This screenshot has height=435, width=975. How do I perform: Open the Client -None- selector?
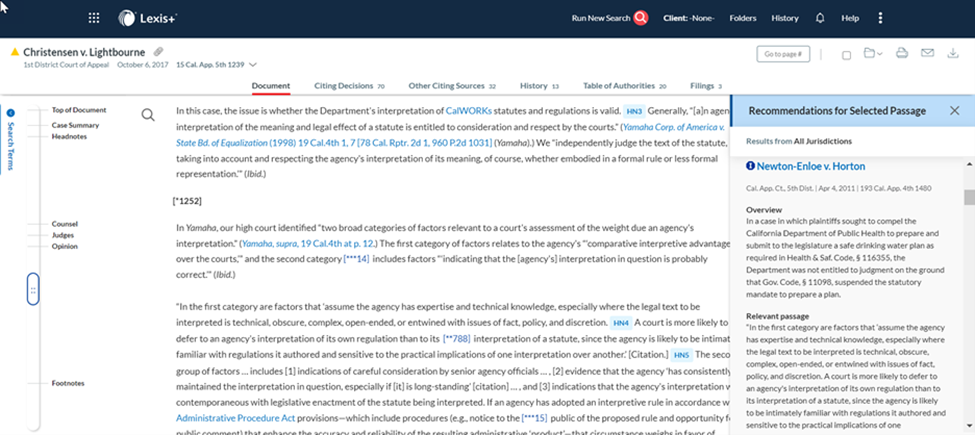(x=689, y=18)
